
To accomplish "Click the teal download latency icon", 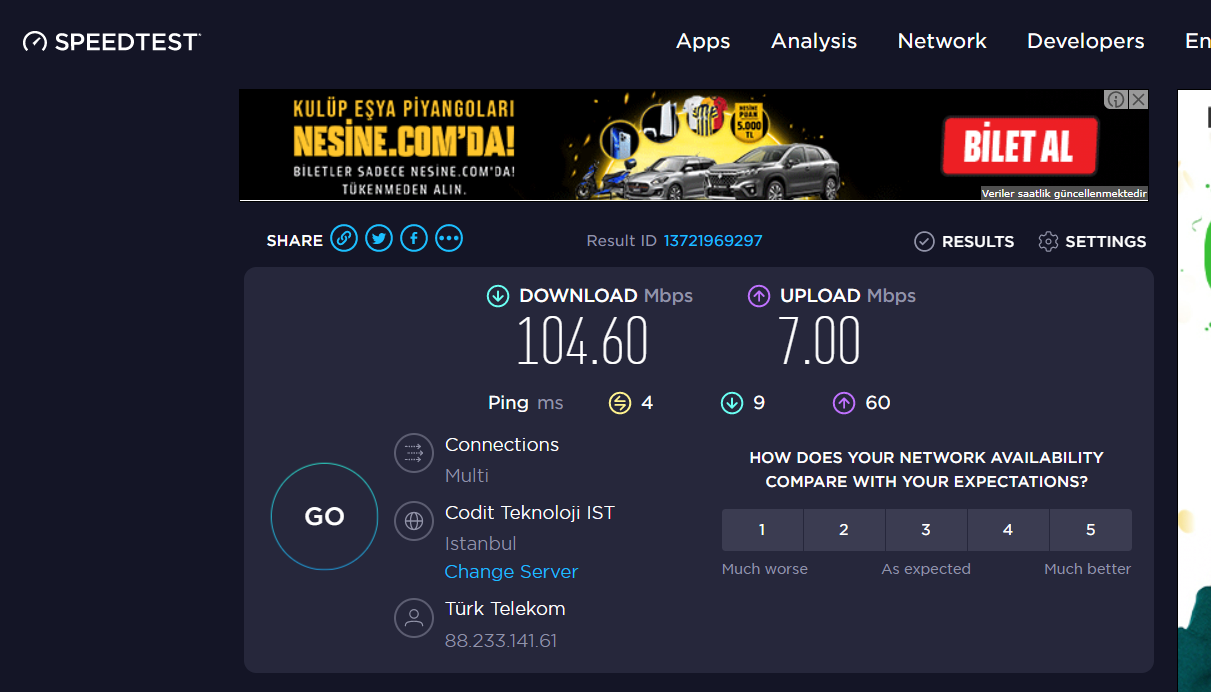I will [732, 403].
